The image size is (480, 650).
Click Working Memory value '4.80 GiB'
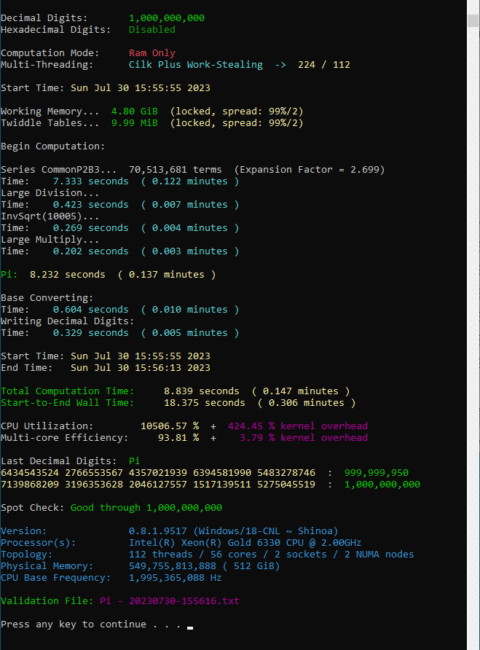click(x=134, y=112)
